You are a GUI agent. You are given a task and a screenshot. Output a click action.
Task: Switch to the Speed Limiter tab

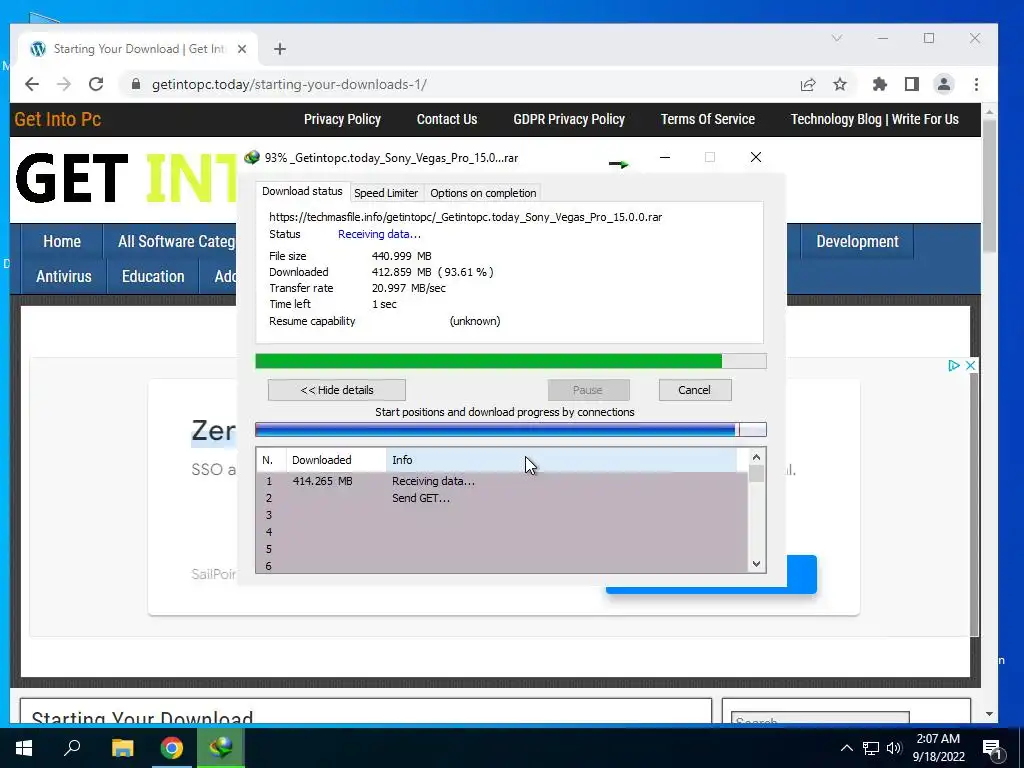click(x=386, y=193)
